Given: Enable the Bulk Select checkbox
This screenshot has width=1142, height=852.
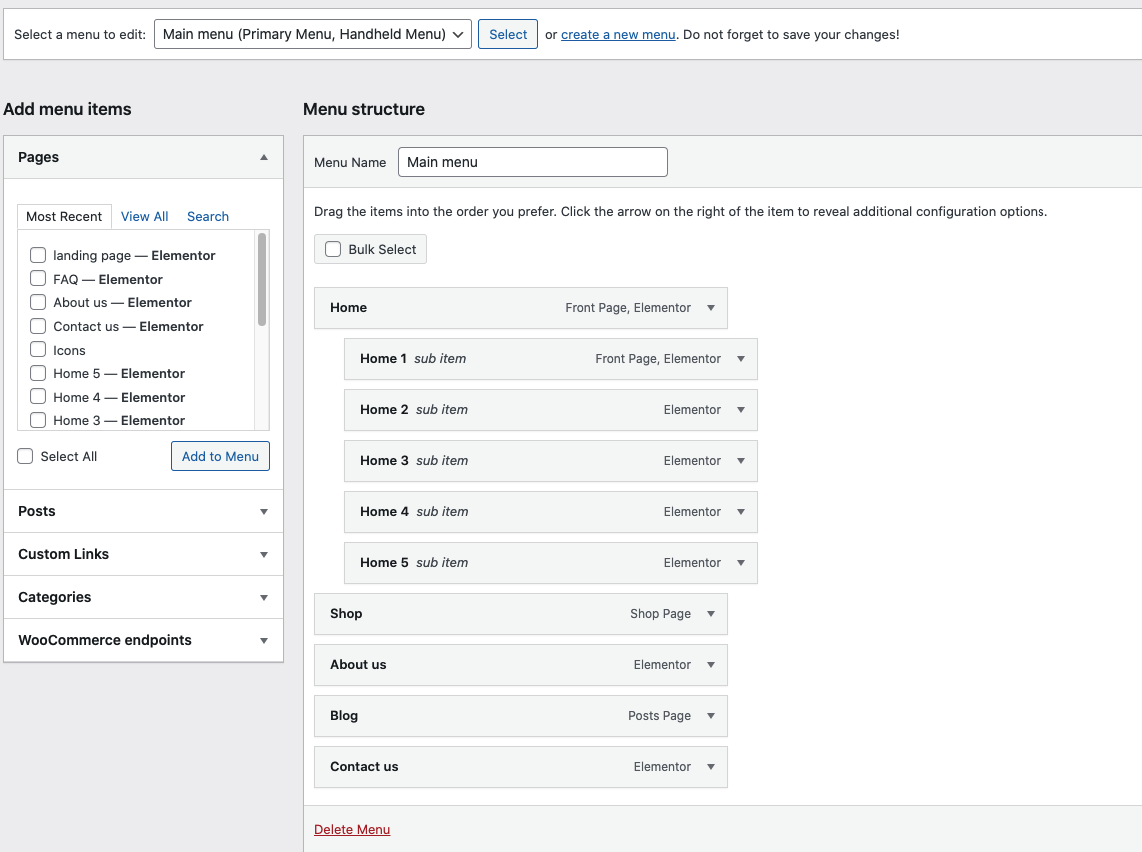Looking at the screenshot, I should 333,249.
